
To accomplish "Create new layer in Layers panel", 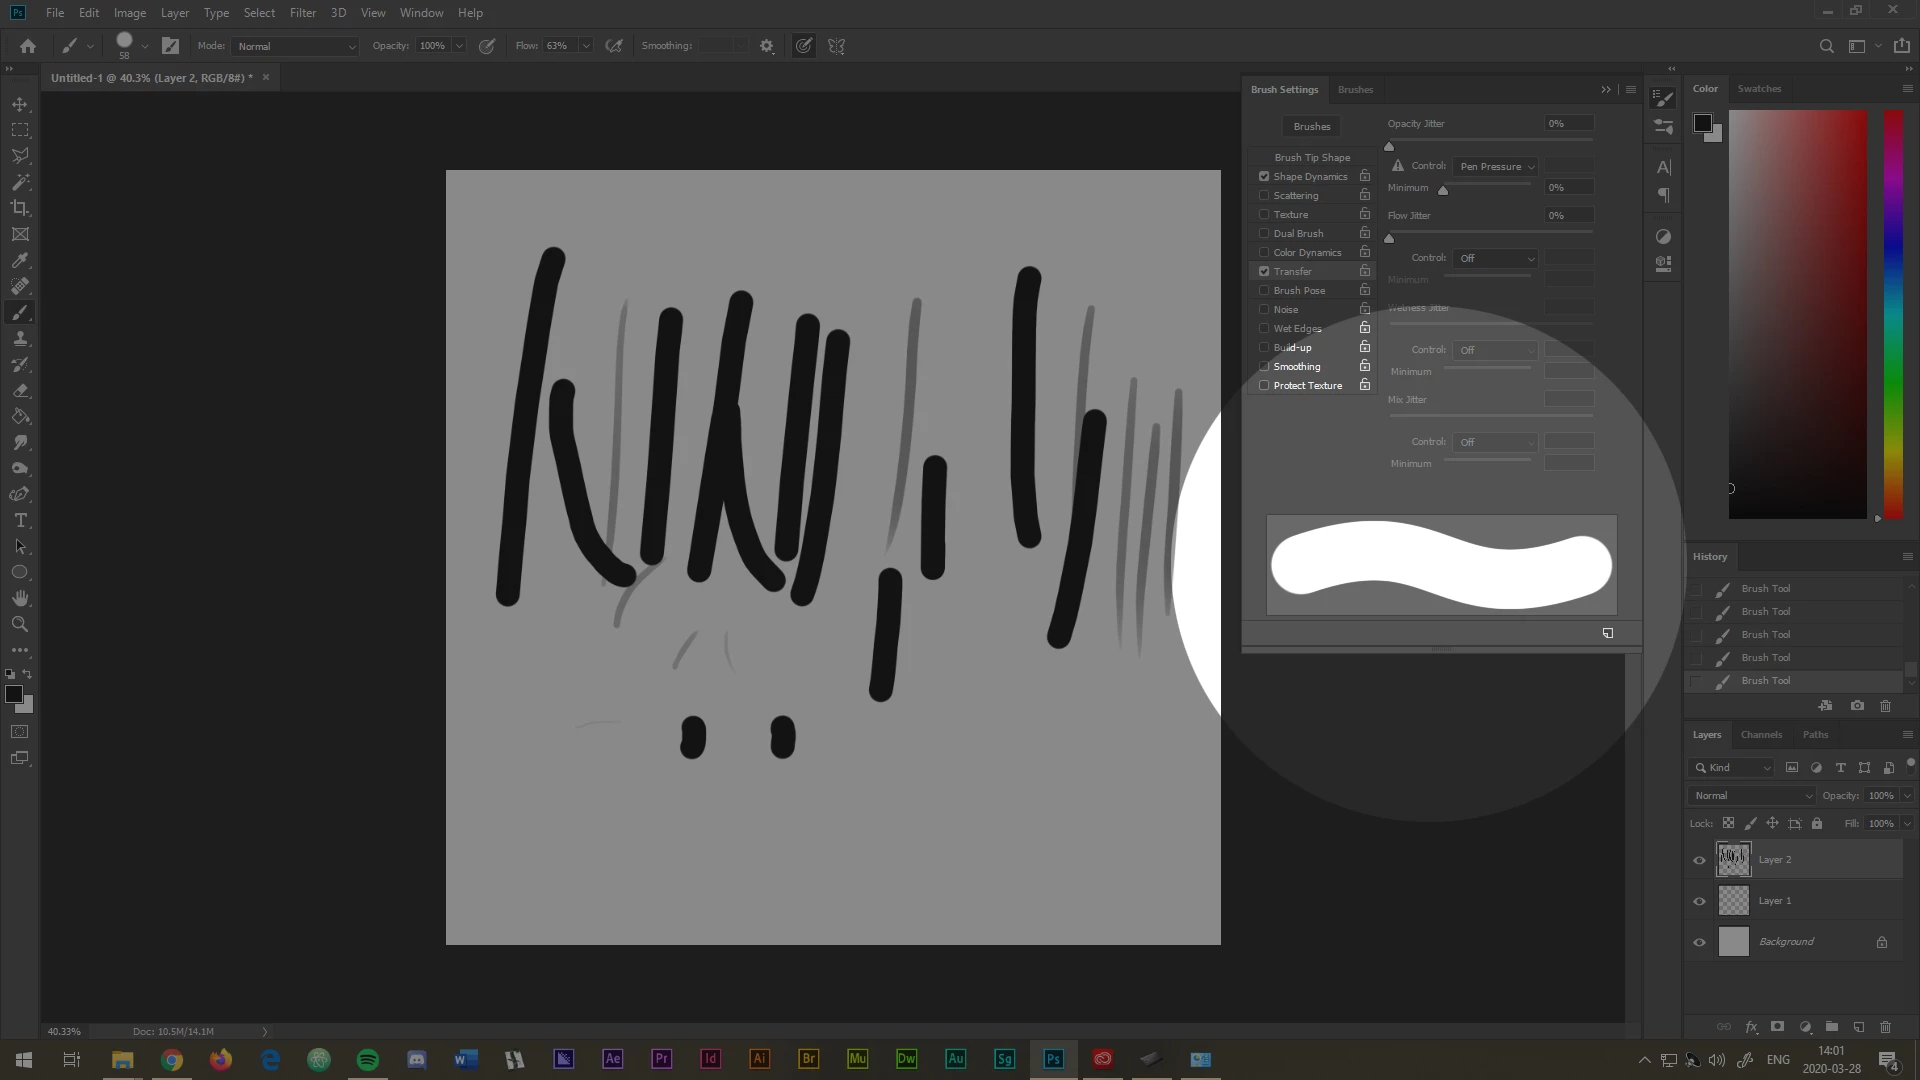I will coord(1859,1027).
